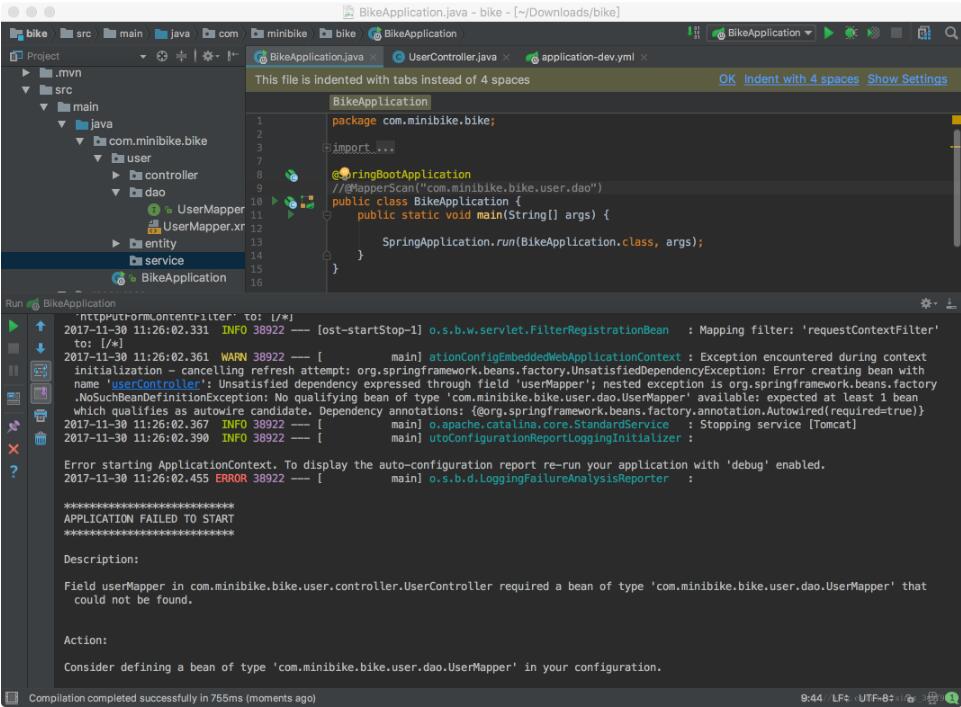Click the up arrow to go up the stack trace
Screen dimensions: 961x707
(x=40, y=326)
